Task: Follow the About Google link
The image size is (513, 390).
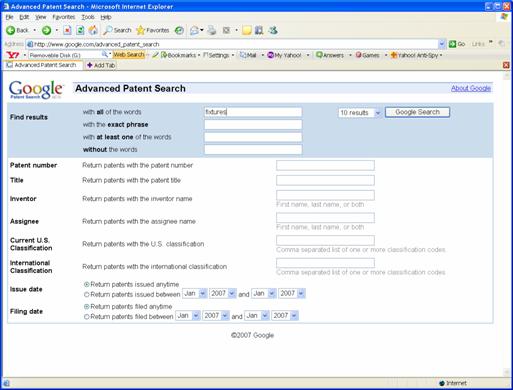Action: click(x=471, y=88)
